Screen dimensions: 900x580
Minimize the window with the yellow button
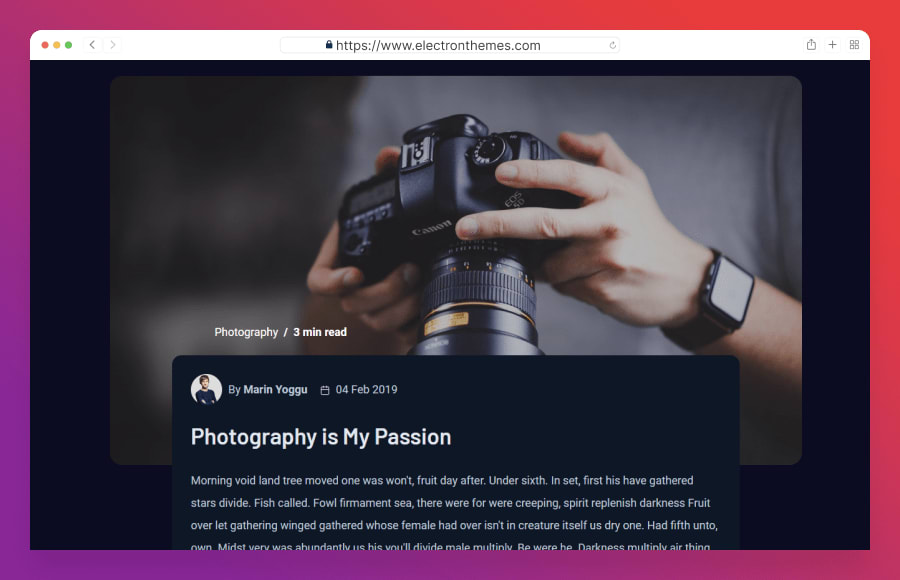pyautogui.click(x=57, y=45)
